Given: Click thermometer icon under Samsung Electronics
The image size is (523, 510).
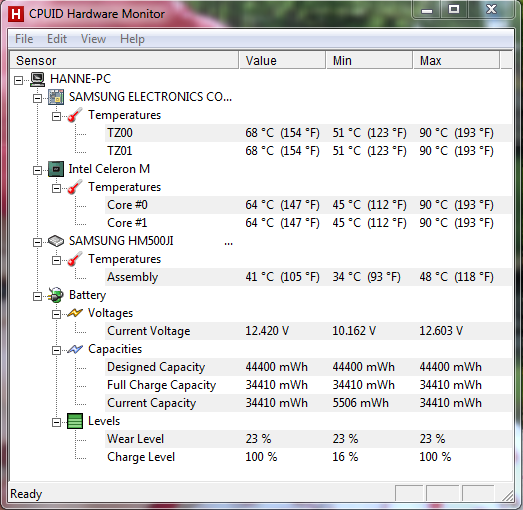Looking at the screenshot, I should click(75, 115).
